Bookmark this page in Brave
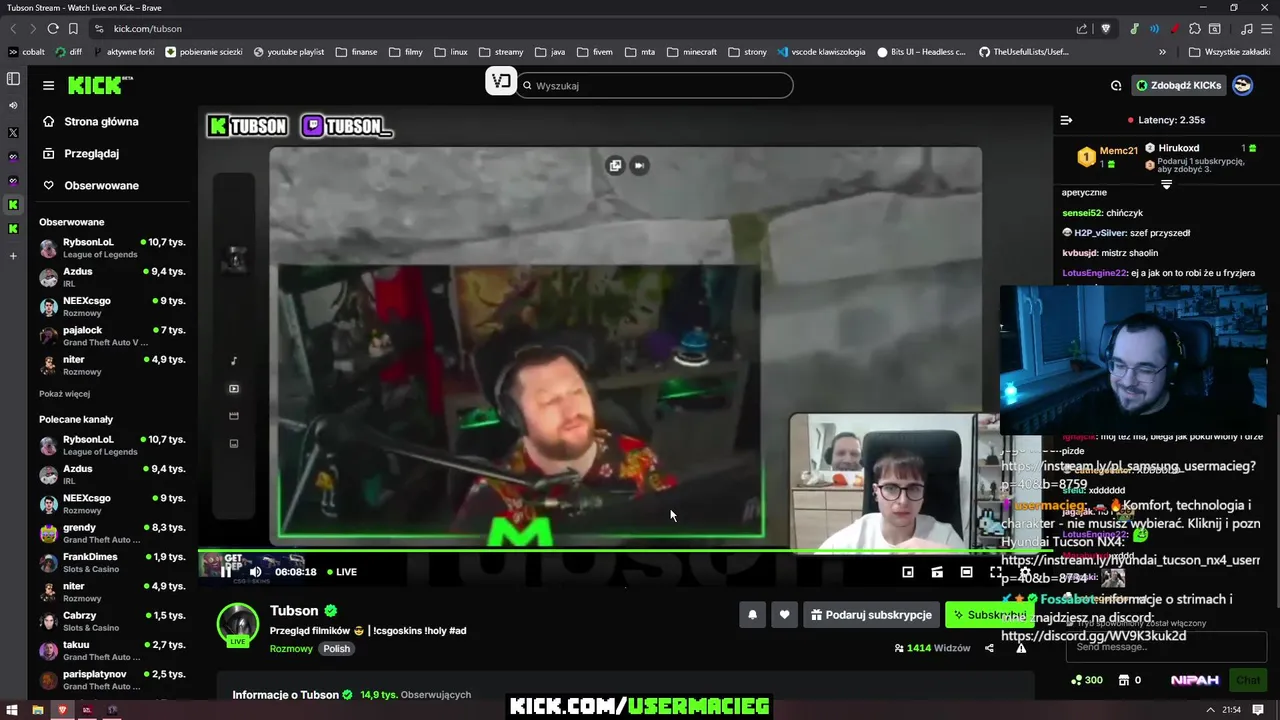The width and height of the screenshot is (1280, 720). (73, 29)
